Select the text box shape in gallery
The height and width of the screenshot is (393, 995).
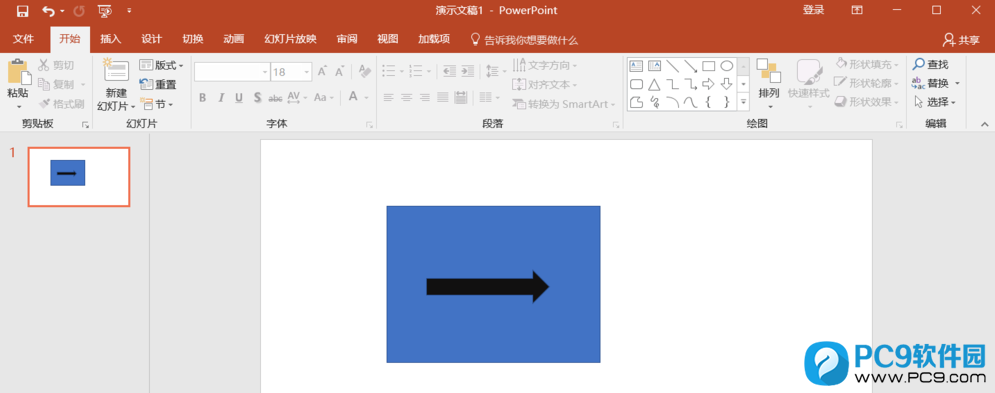(636, 66)
